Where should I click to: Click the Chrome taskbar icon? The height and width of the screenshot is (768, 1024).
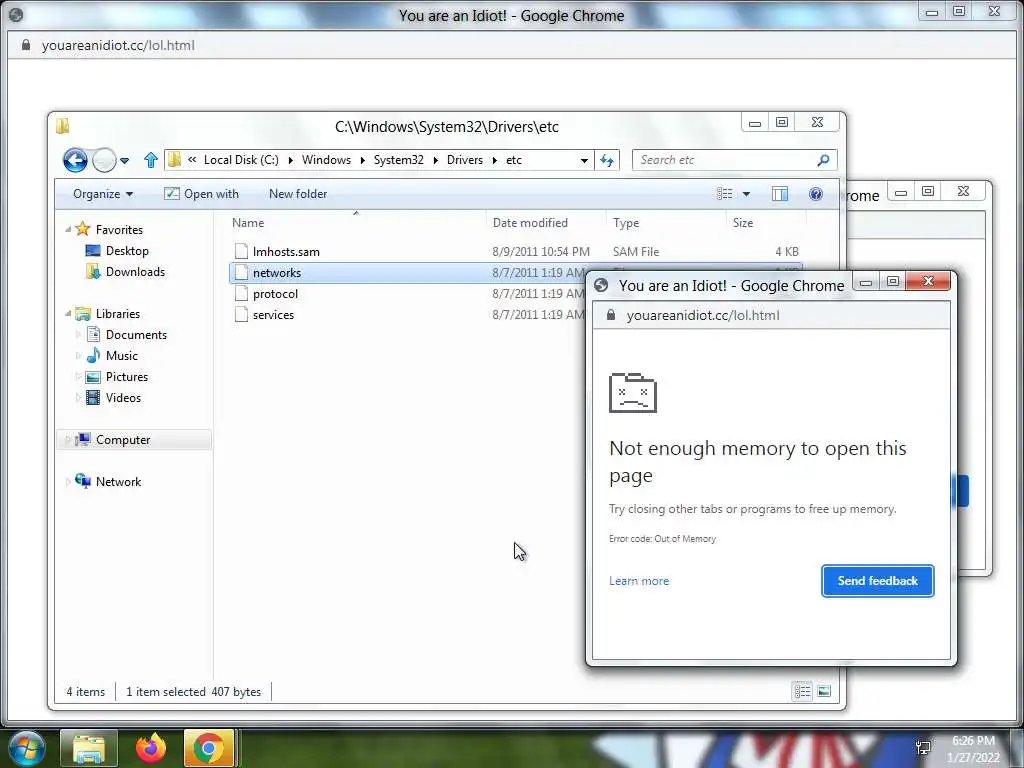tap(208, 748)
